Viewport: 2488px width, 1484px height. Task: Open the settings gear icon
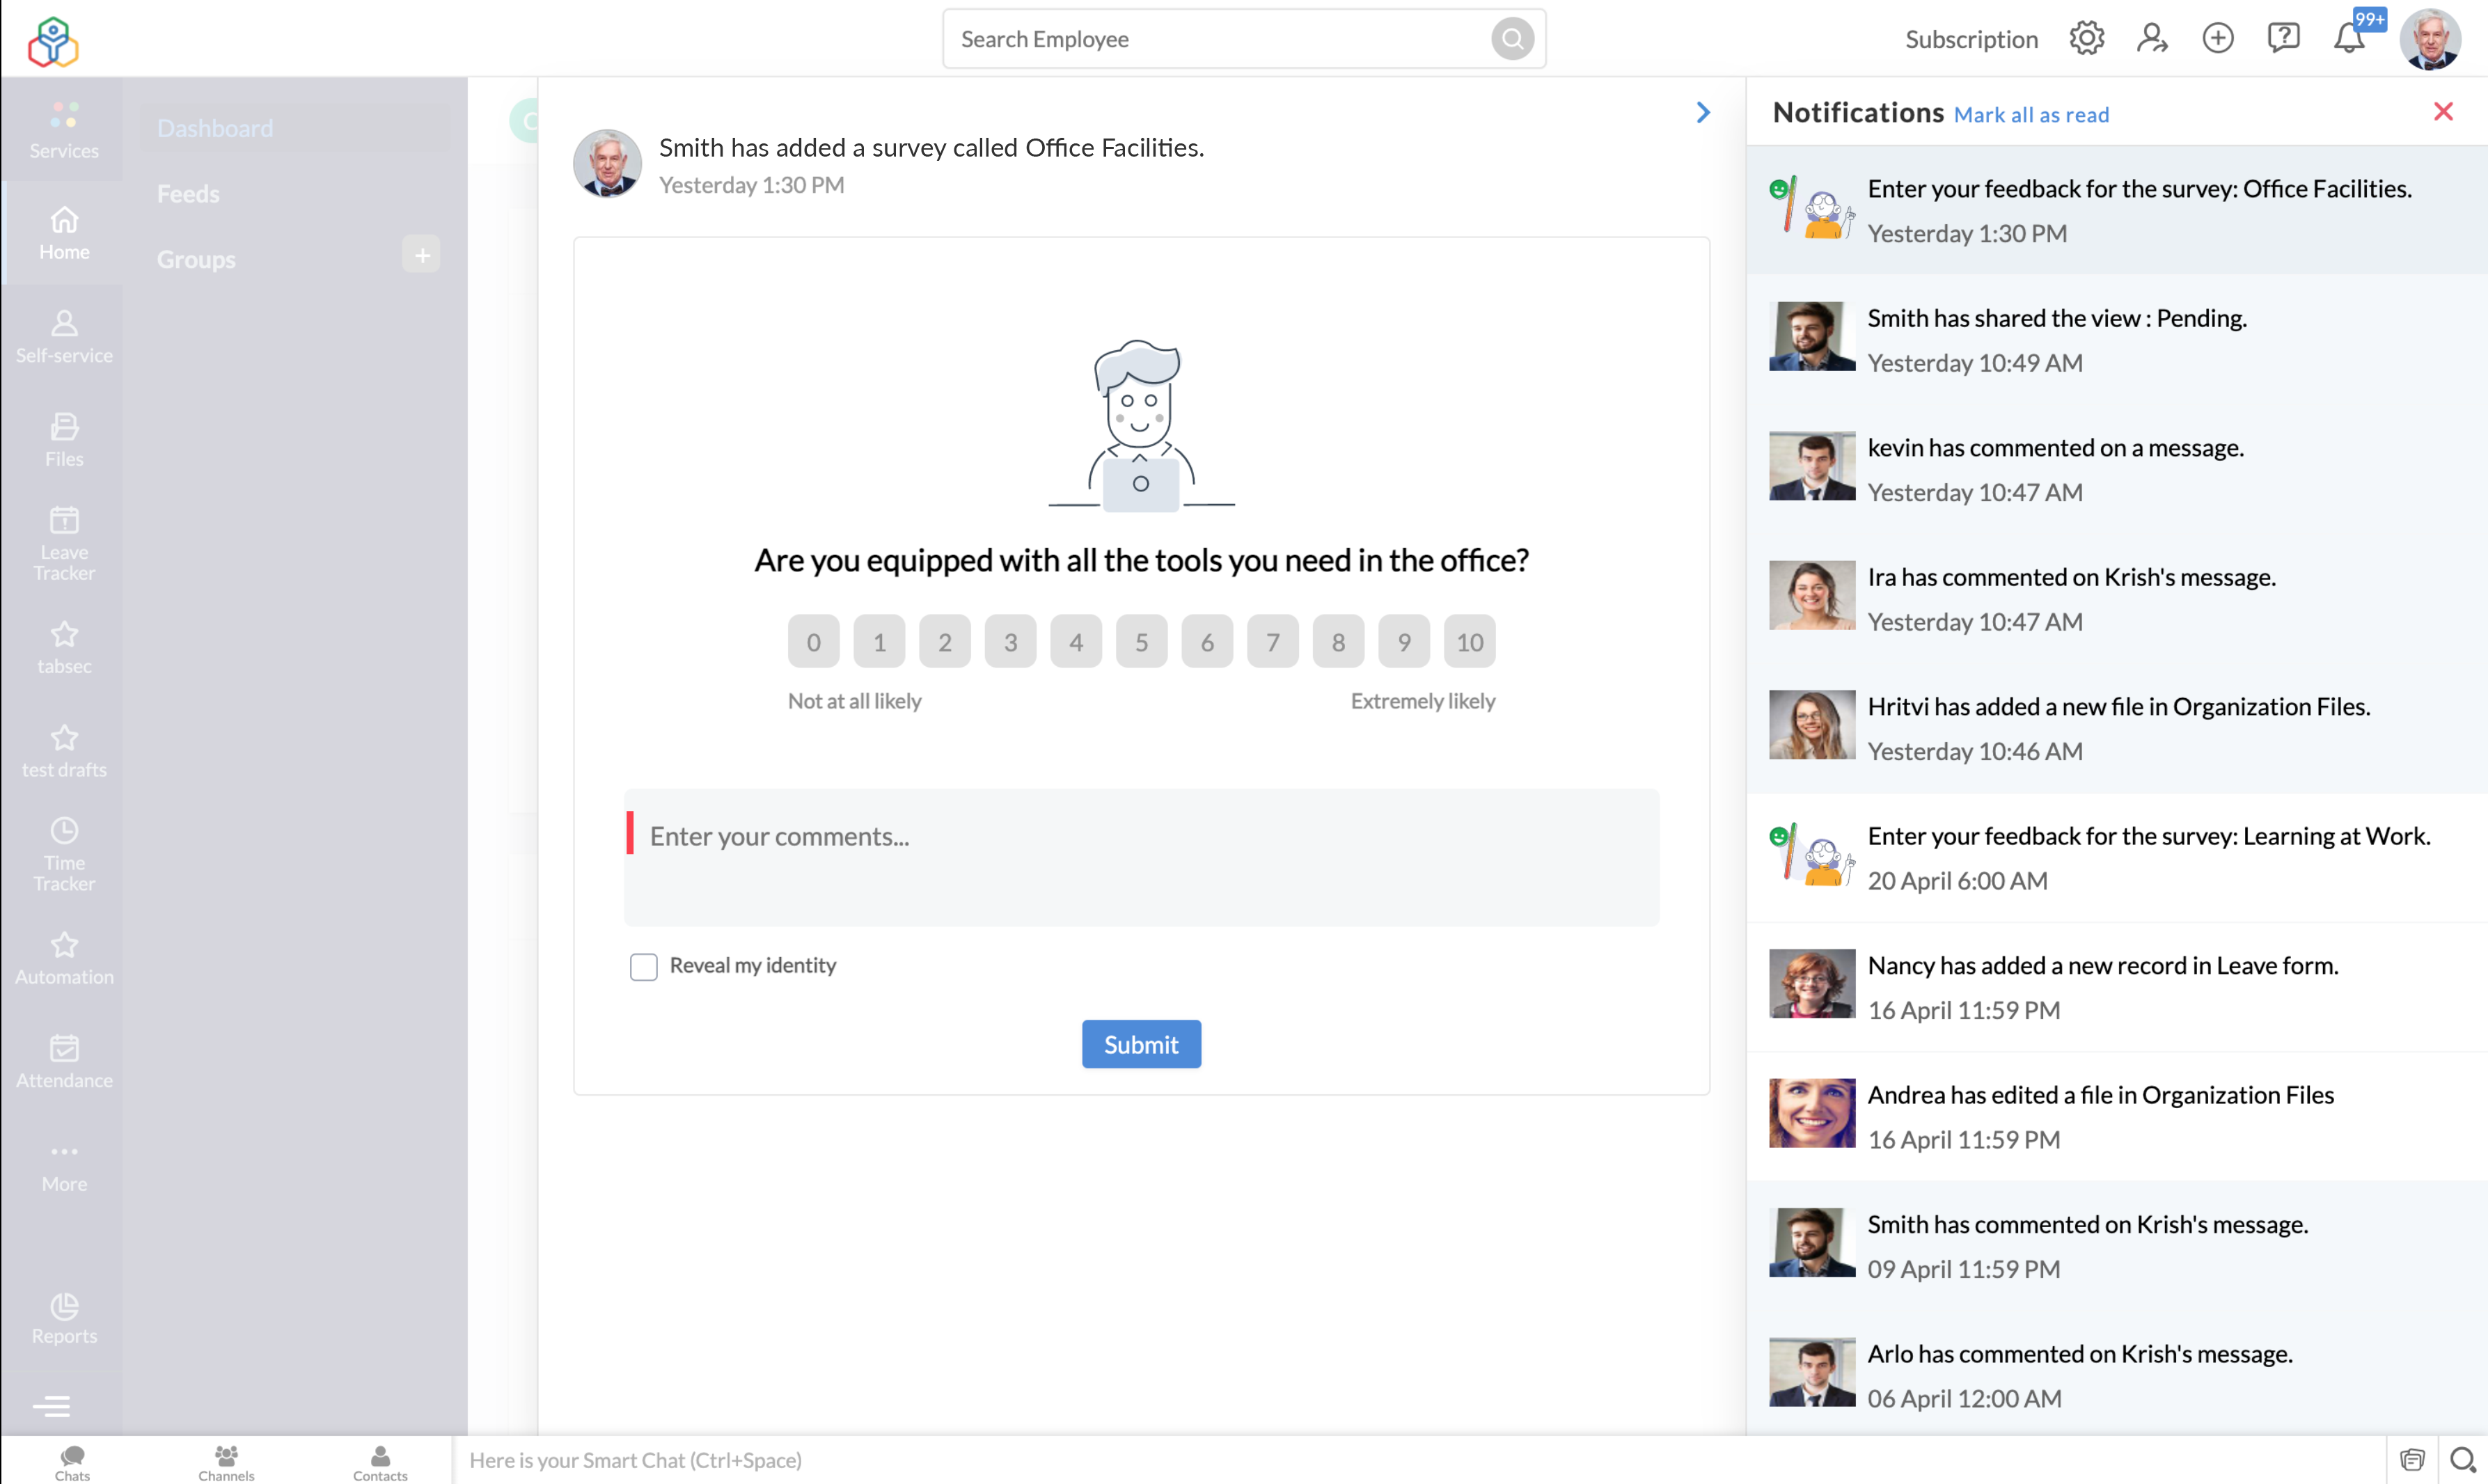tap(2086, 38)
